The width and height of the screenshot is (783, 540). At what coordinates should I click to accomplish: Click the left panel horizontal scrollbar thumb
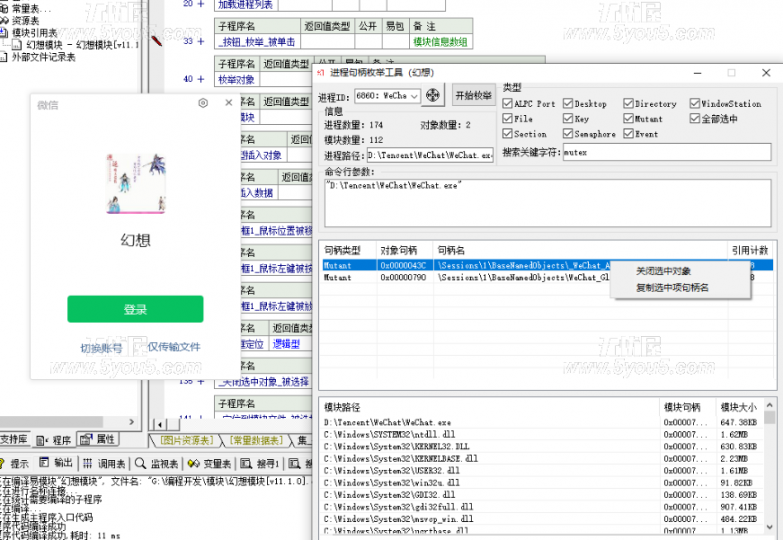click(51, 422)
